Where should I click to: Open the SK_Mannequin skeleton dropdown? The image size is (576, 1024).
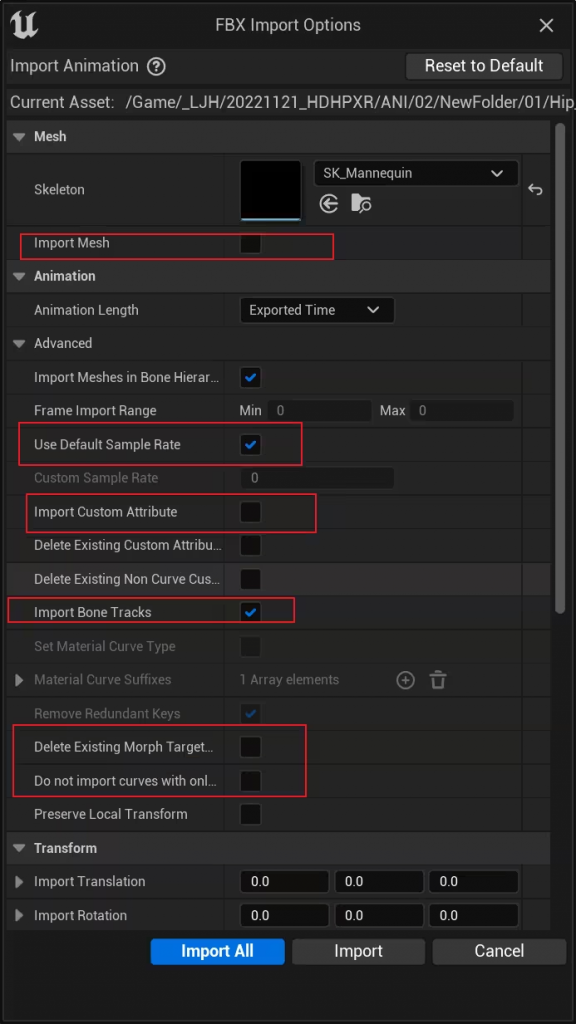tap(416, 174)
